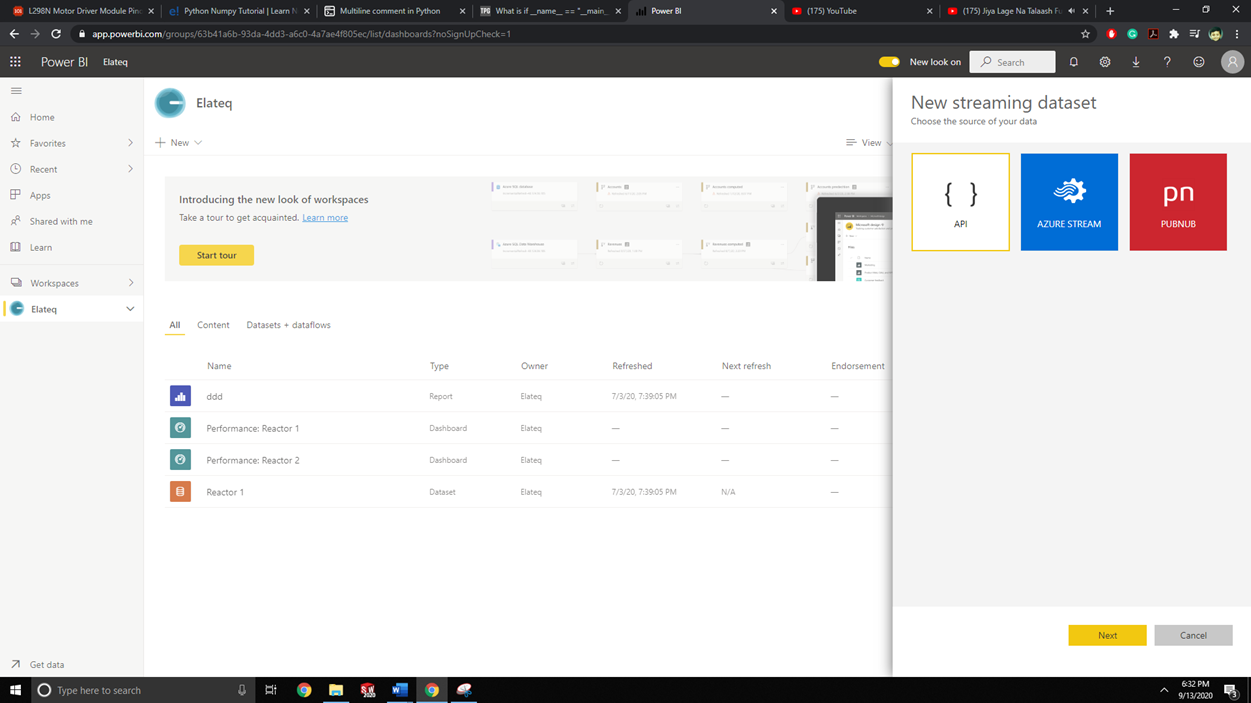Switch to Python Numpy Tutorial tab
This screenshot has width=1251, height=703.
[x=238, y=11]
